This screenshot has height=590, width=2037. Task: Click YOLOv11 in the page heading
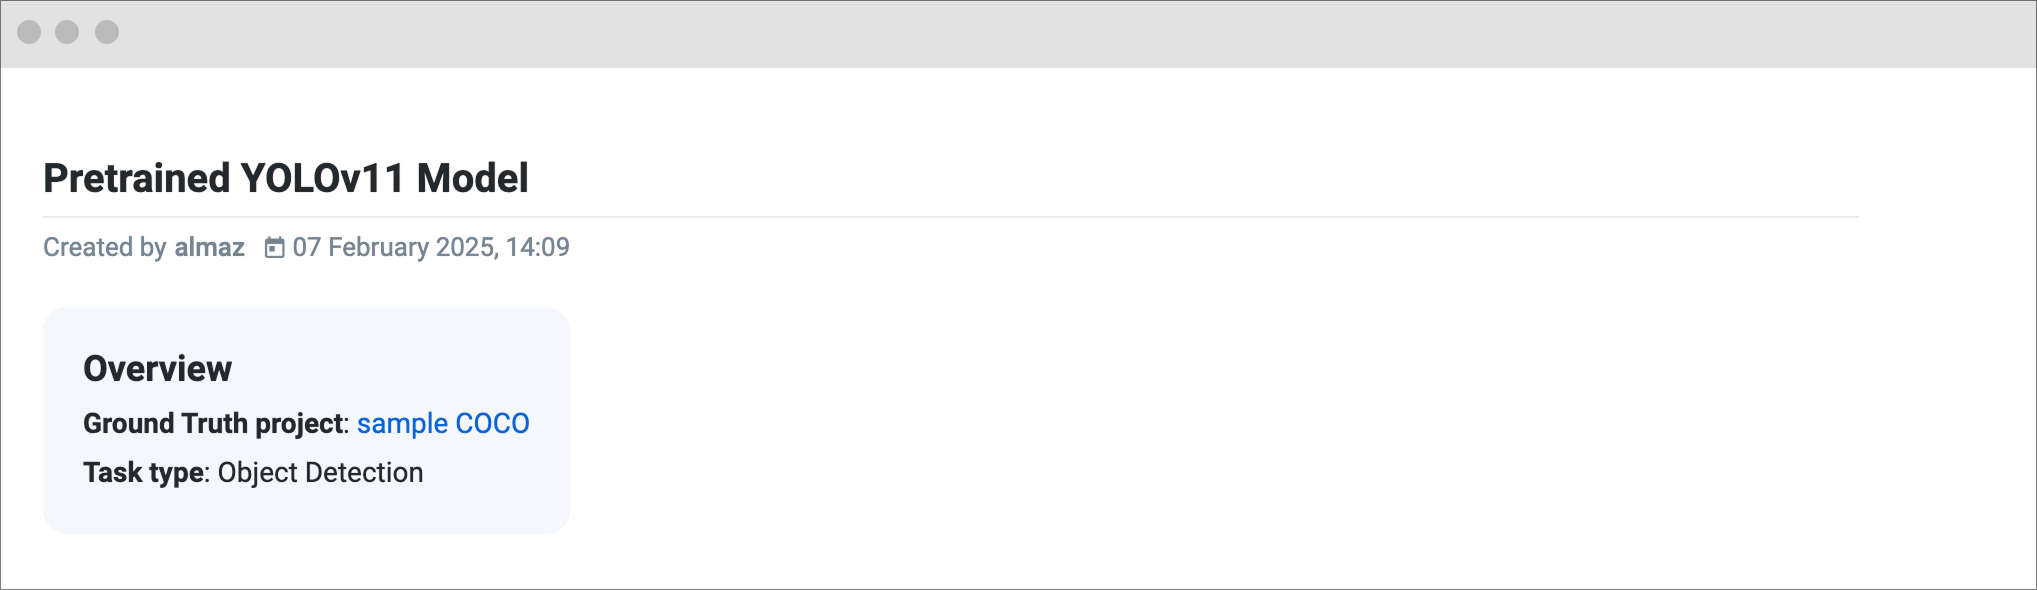pyautogui.click(x=323, y=178)
